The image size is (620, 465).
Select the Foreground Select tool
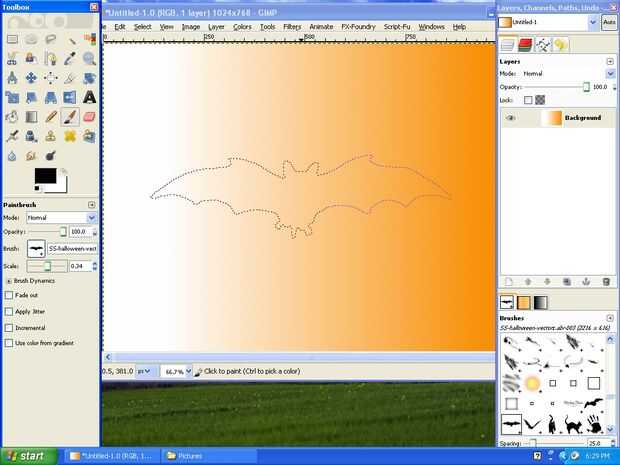coord(32,59)
